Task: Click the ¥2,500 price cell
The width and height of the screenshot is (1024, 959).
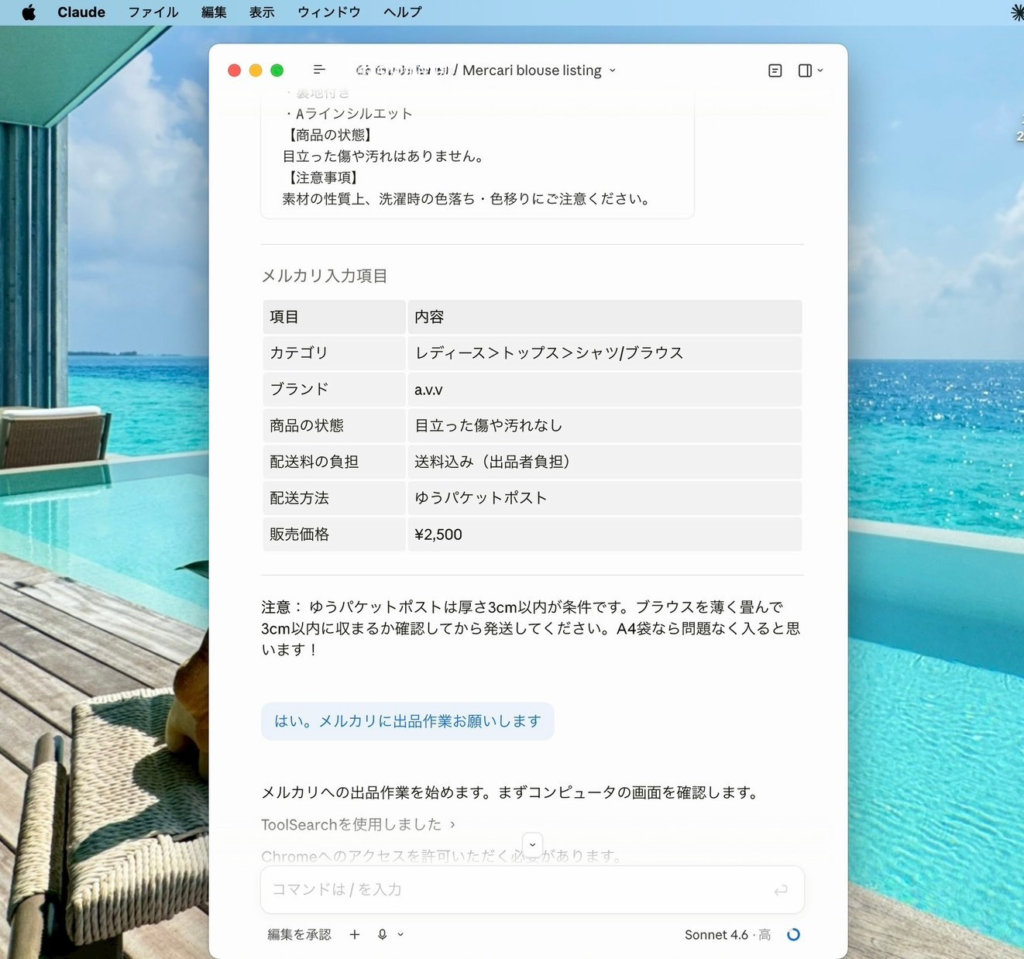Action: (x=605, y=534)
